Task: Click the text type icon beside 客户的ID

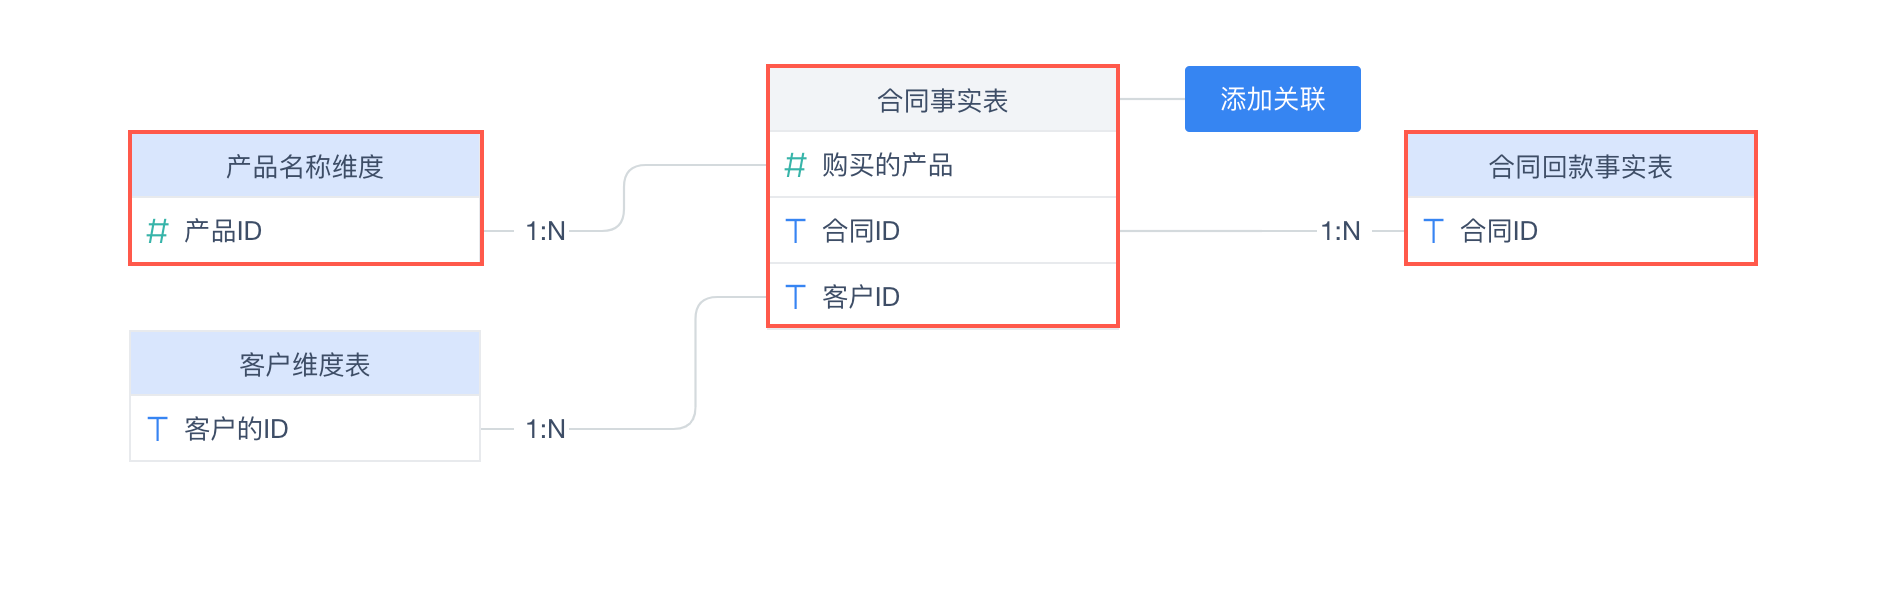Action: 157,429
